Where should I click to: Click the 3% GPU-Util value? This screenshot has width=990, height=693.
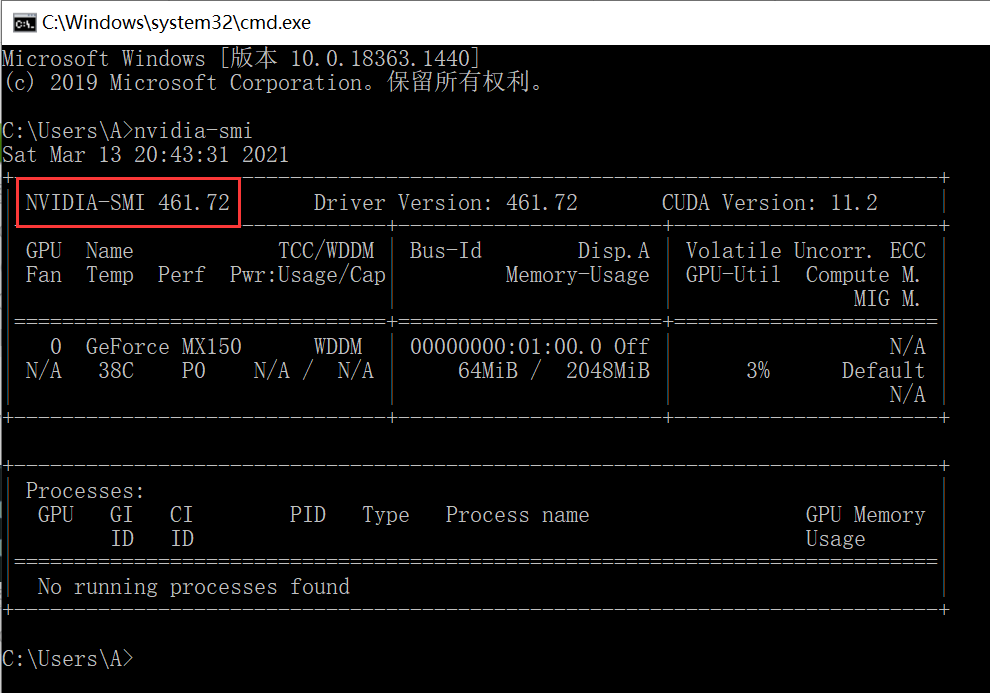coord(758,370)
